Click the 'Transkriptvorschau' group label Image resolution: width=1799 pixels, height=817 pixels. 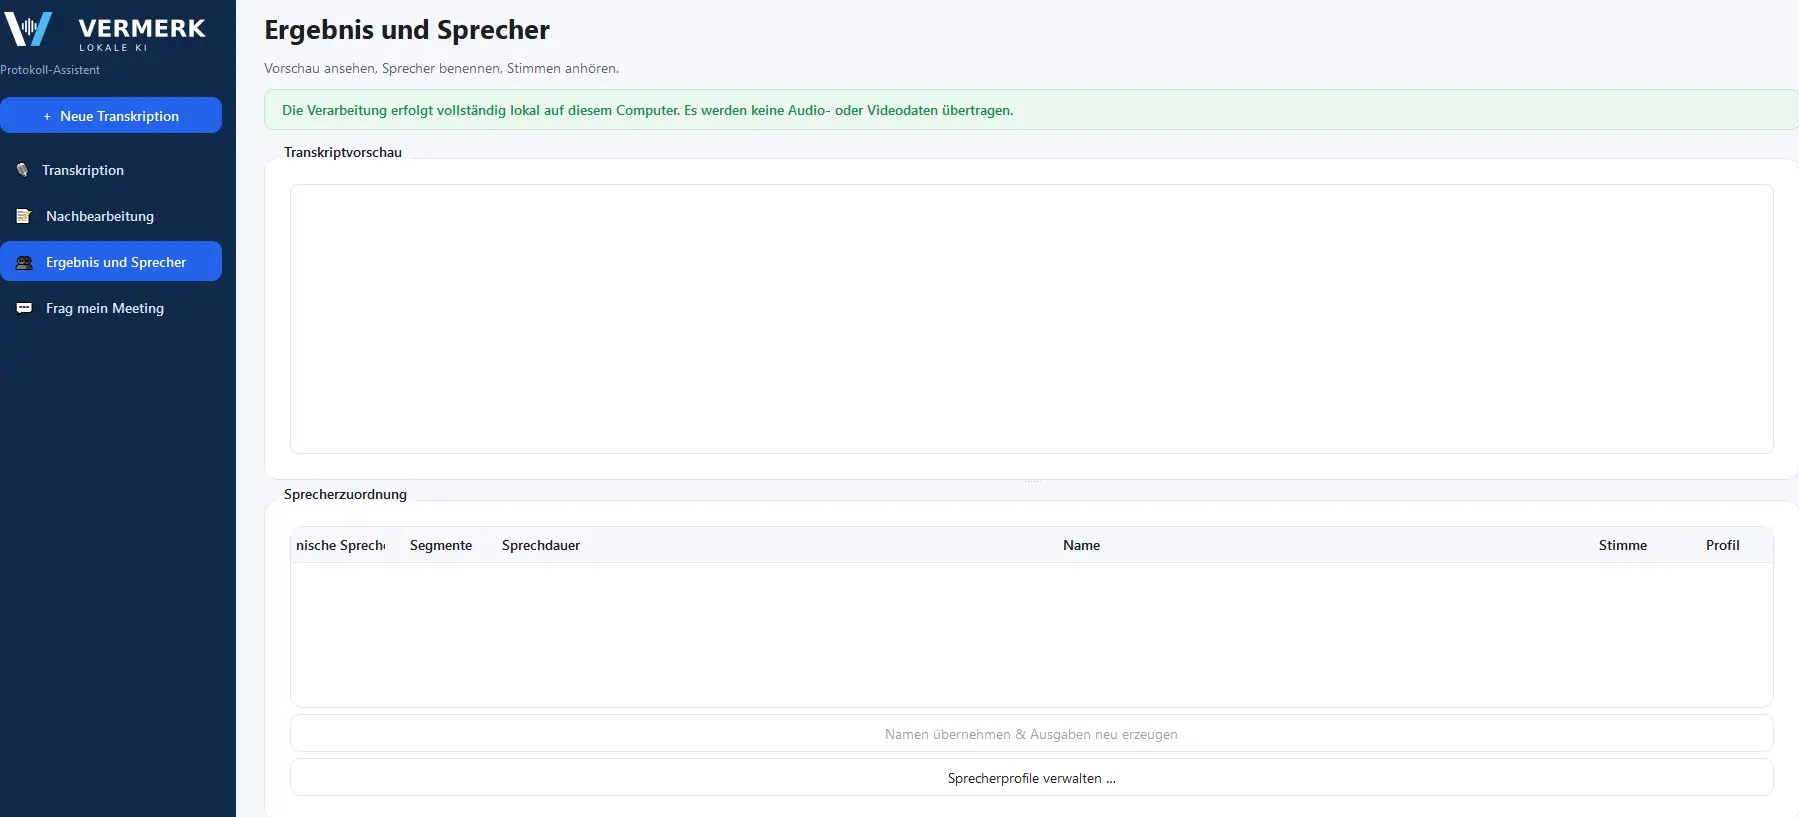point(343,152)
